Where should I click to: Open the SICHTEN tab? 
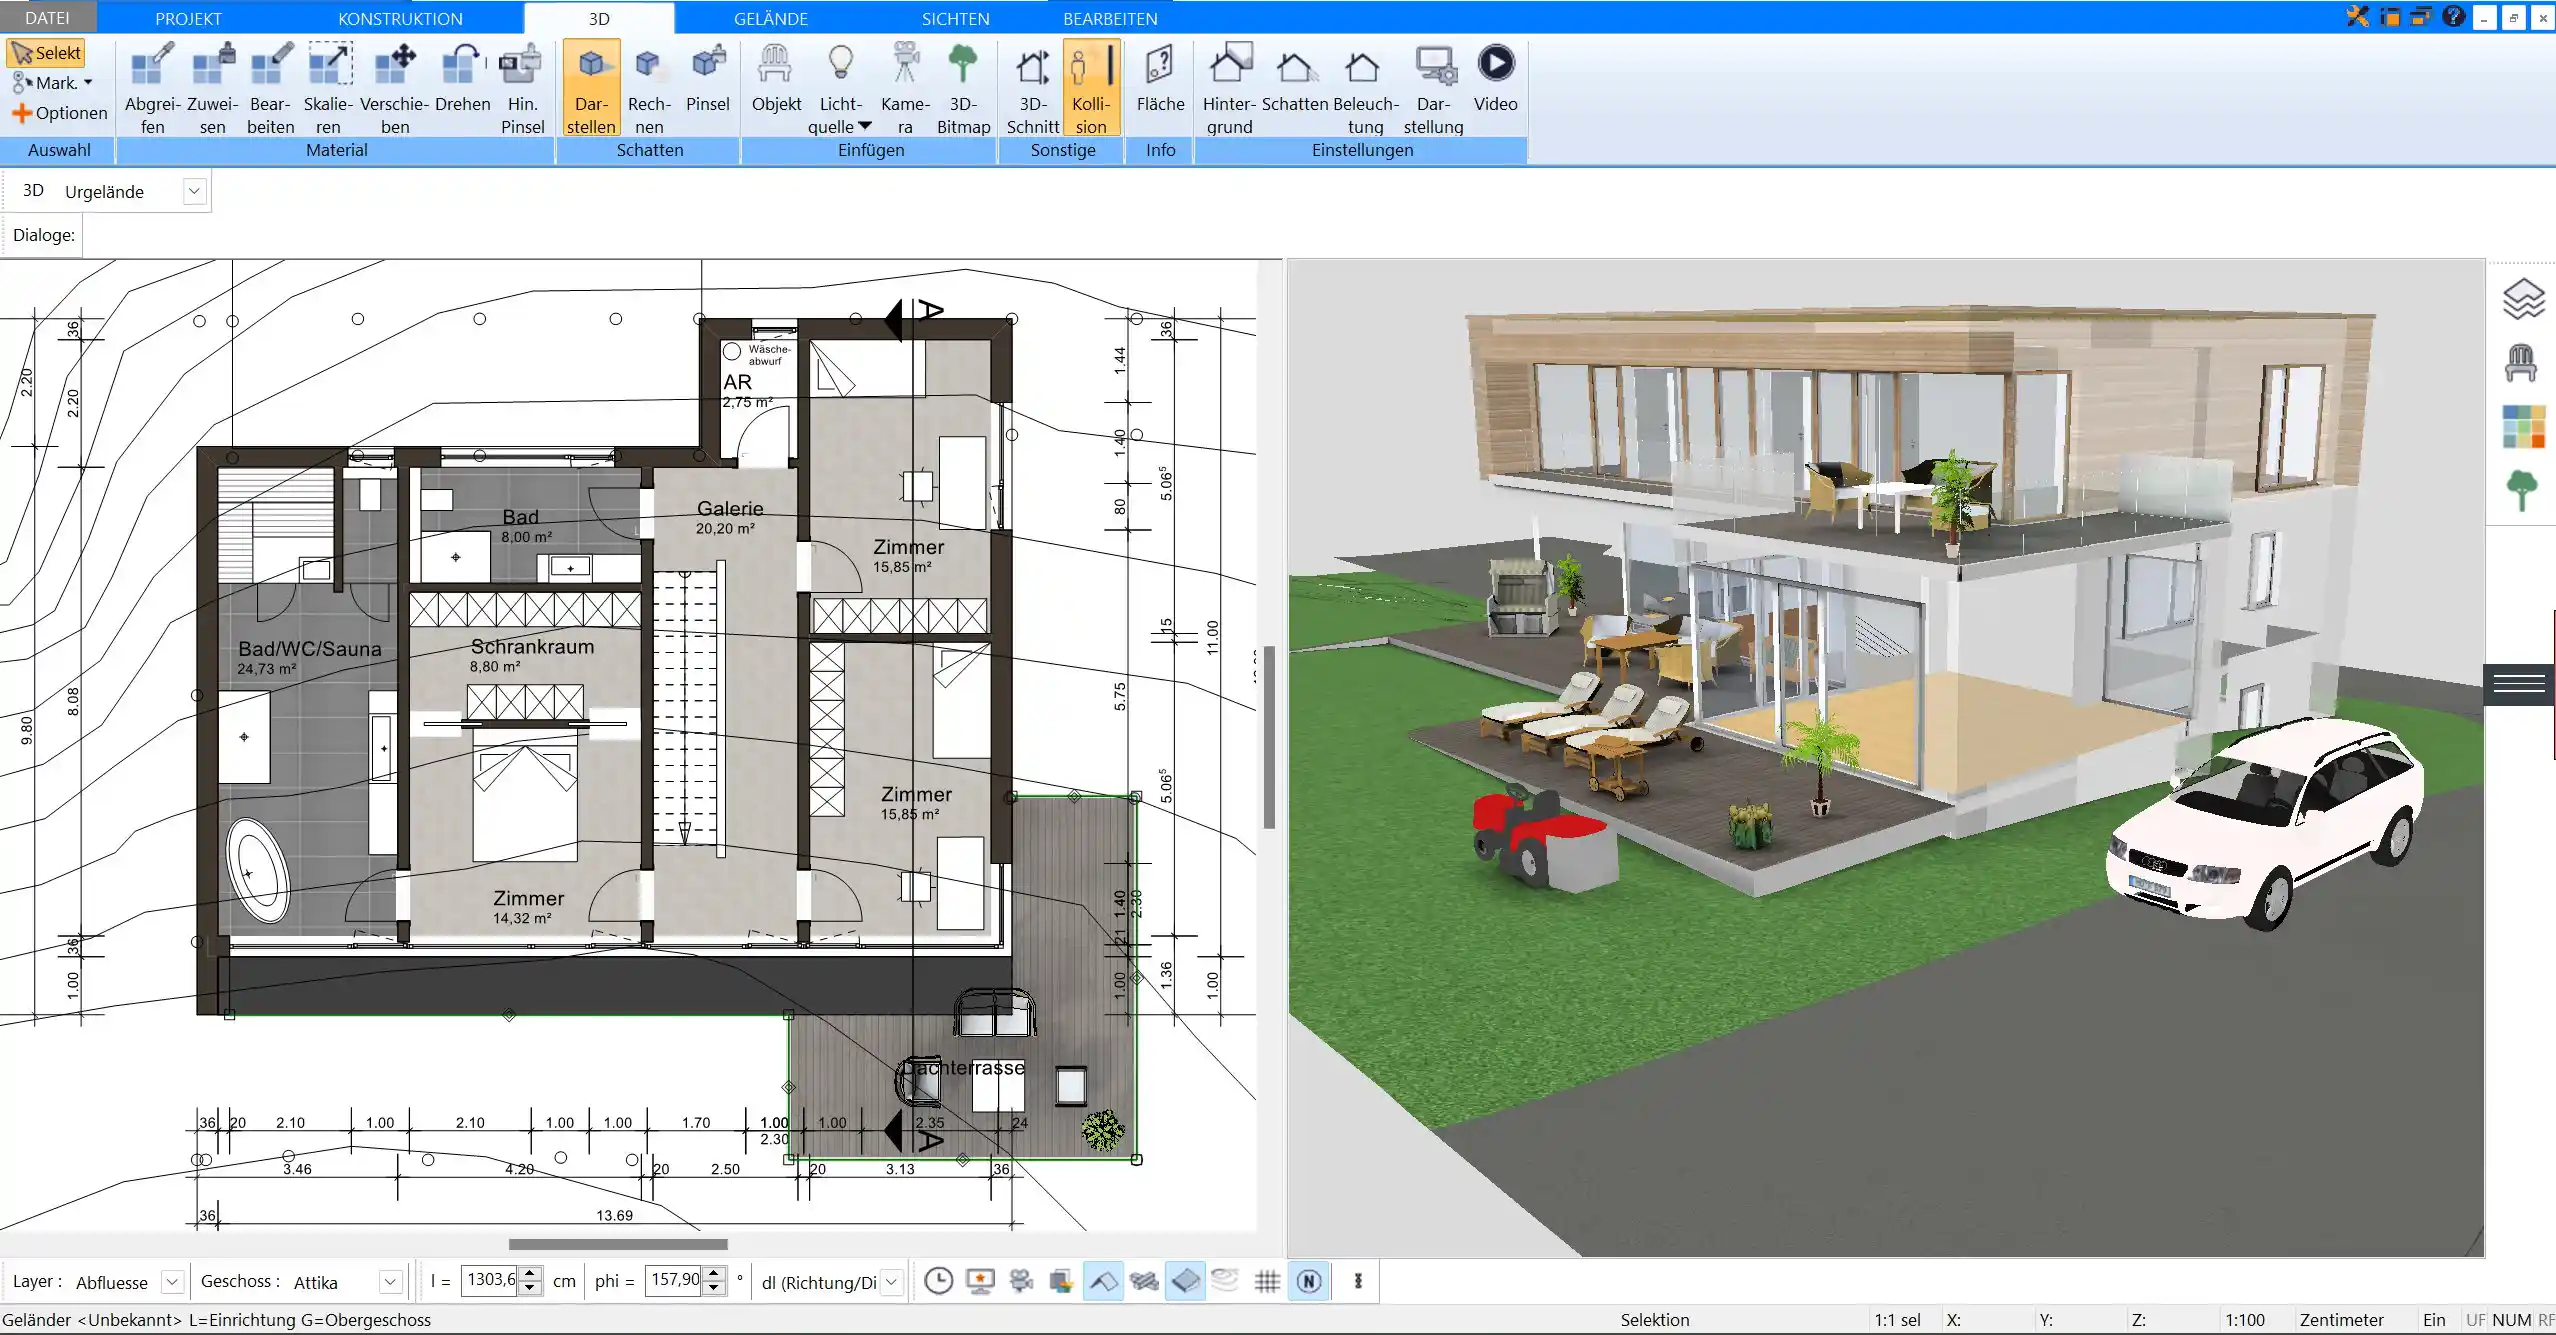tap(955, 18)
